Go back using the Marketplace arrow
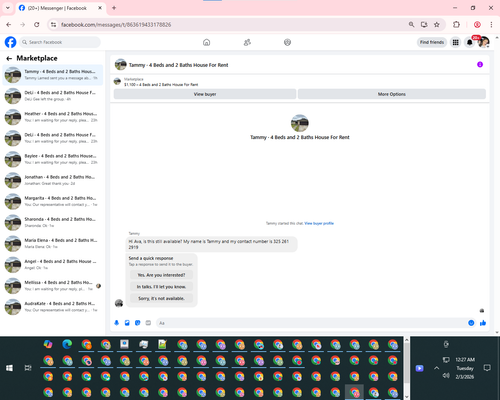This screenshot has width=500, height=400. 9,58
